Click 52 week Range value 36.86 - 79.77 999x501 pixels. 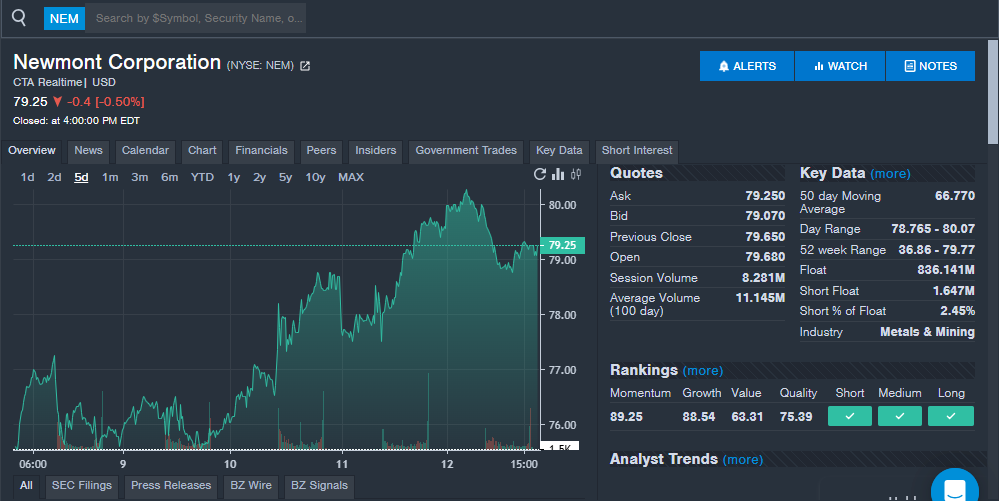tap(937, 250)
